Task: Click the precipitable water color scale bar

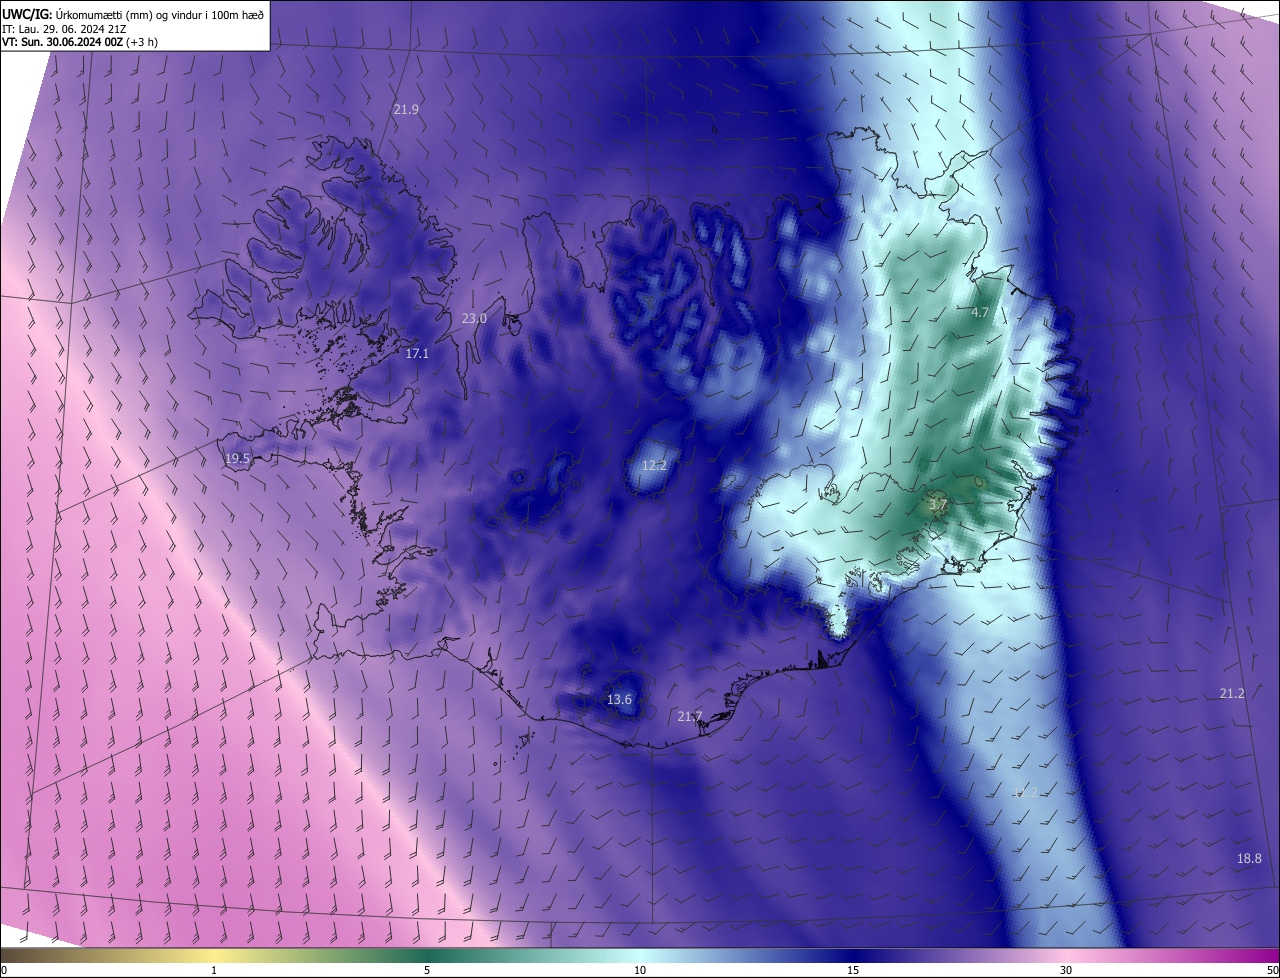Action: 640,956
